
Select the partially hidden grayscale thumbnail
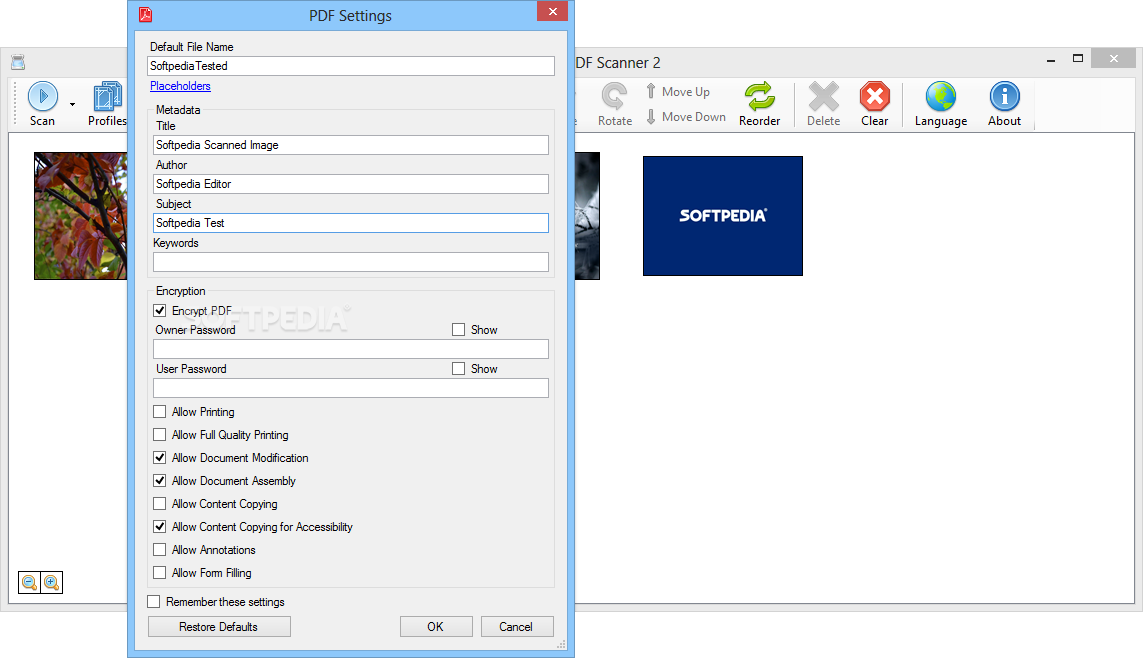(587, 216)
